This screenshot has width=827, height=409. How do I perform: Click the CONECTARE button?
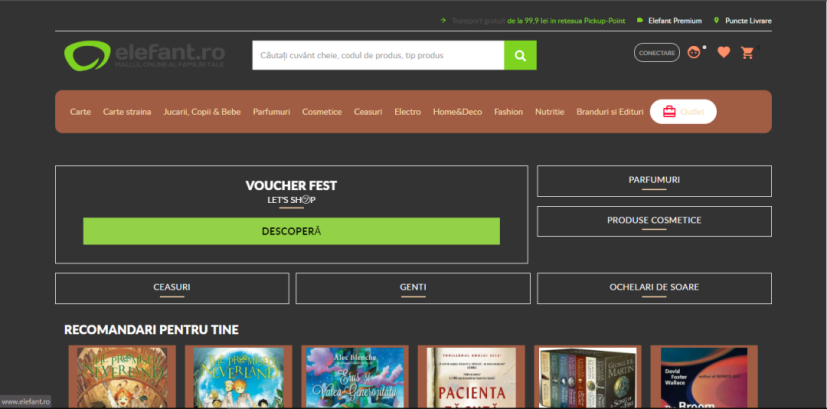click(657, 53)
